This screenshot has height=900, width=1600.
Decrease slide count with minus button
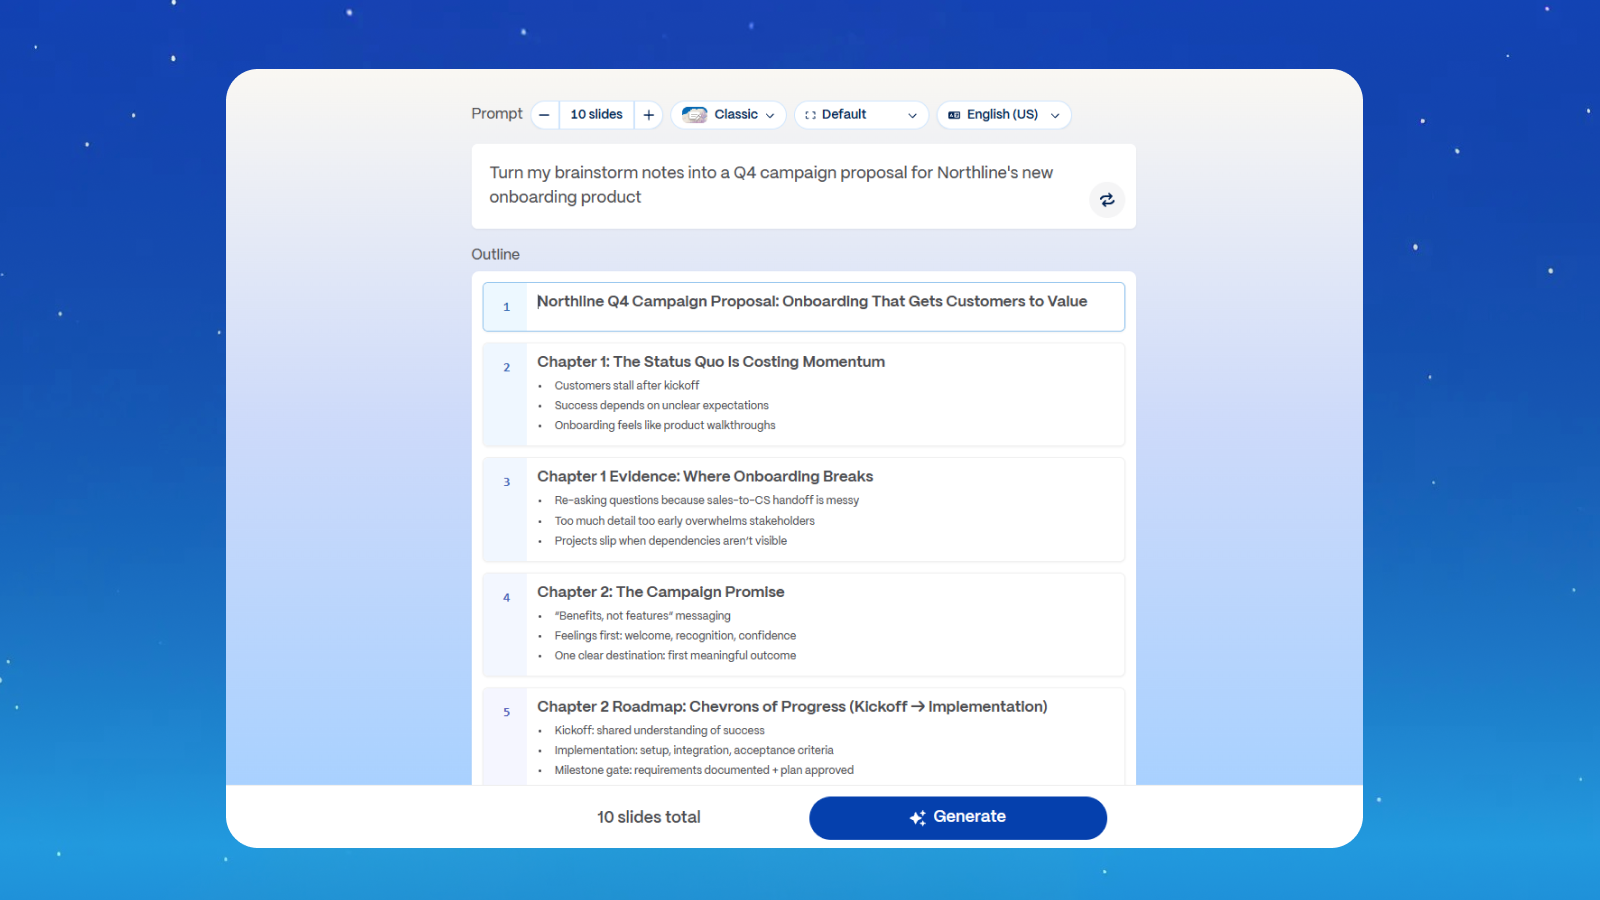point(545,115)
